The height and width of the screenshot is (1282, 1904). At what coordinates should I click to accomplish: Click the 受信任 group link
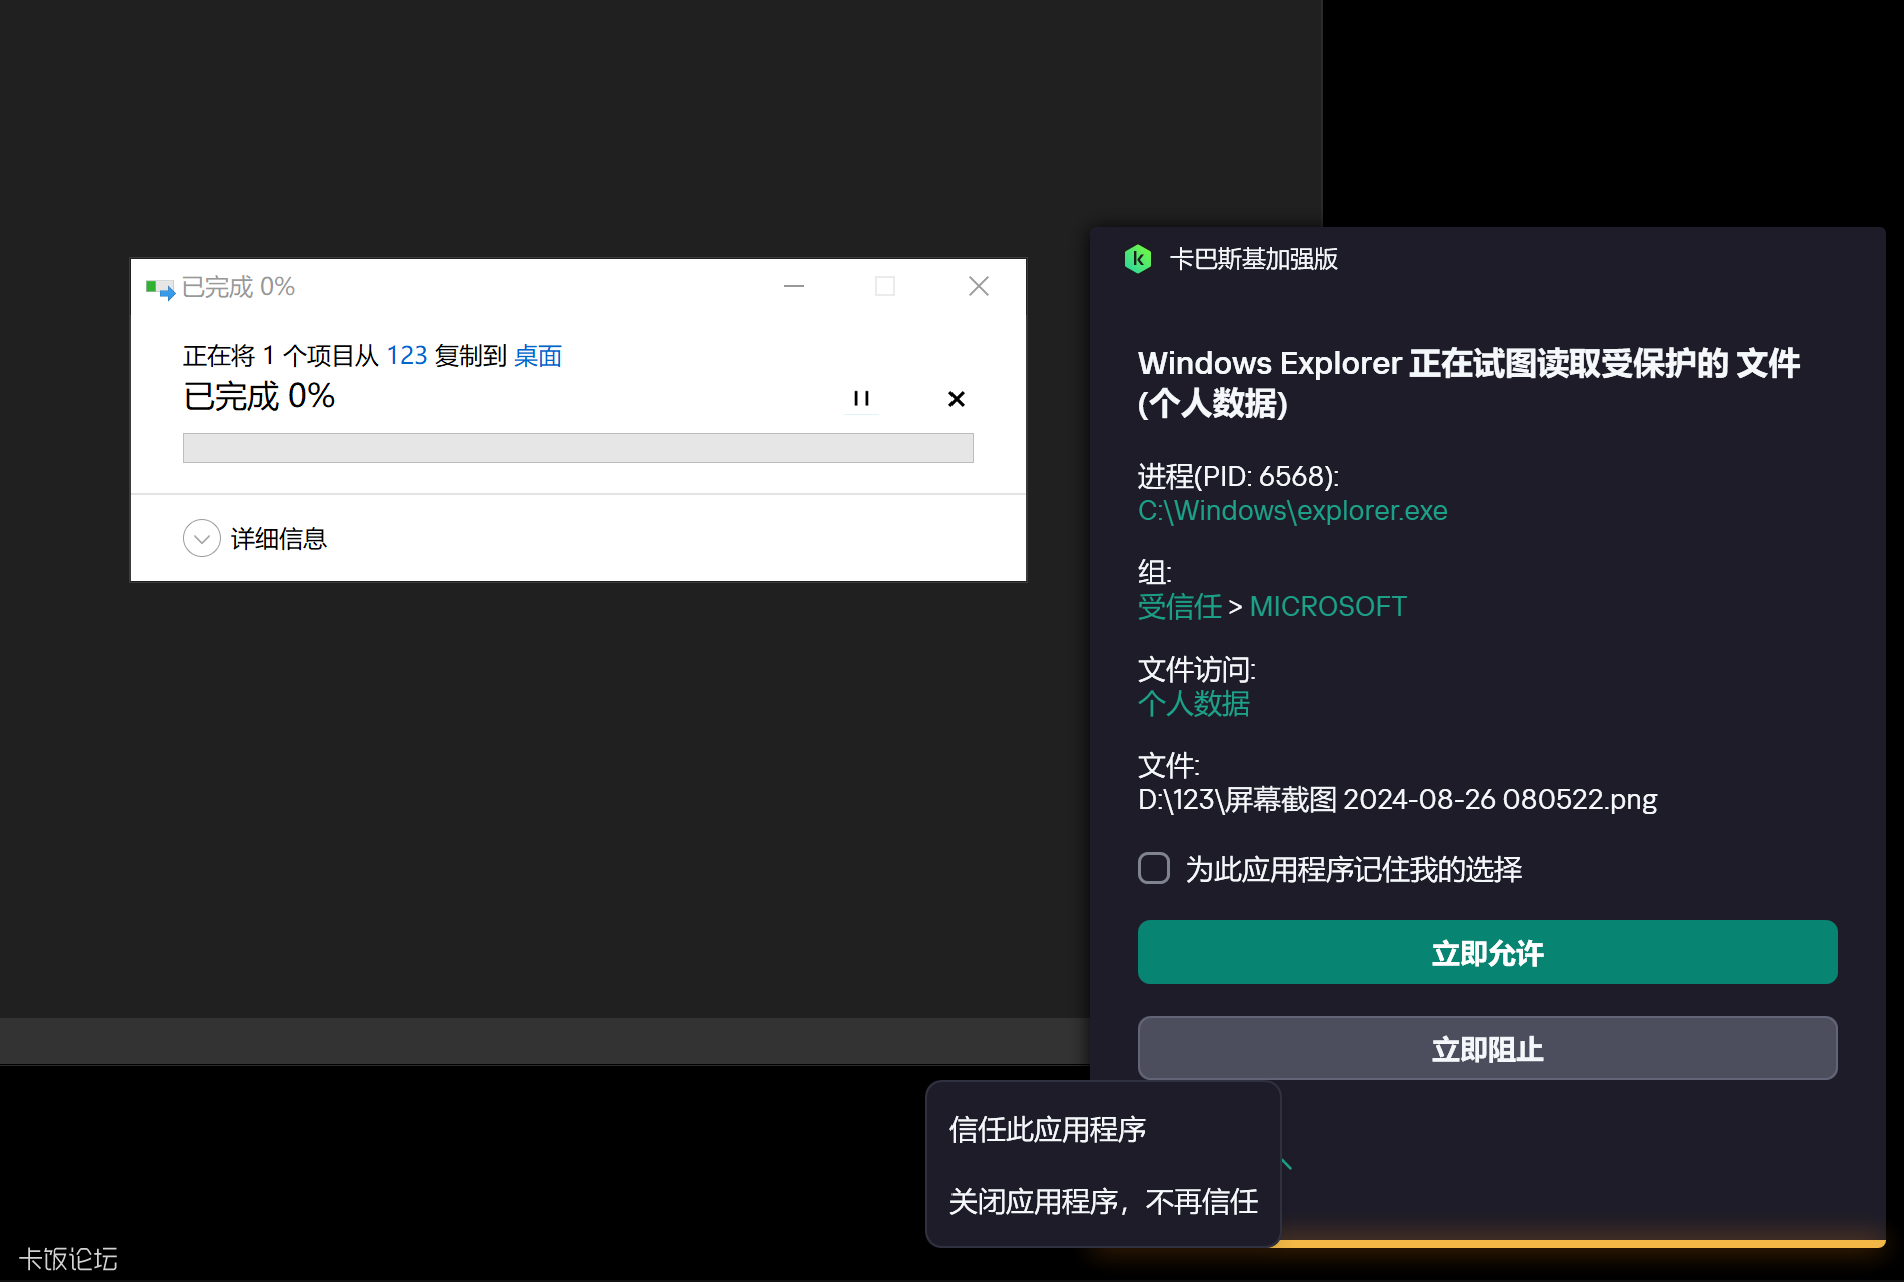(x=1180, y=606)
